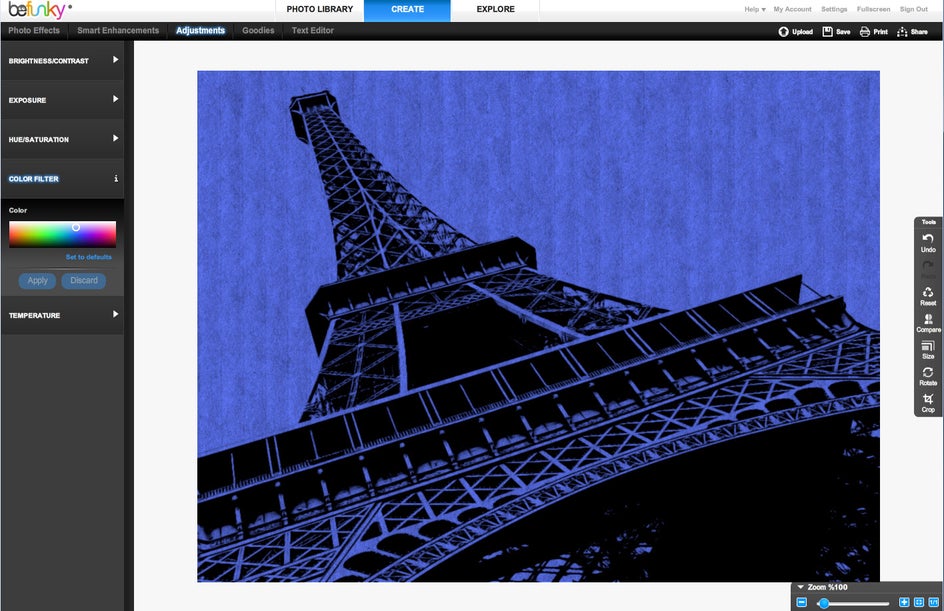Click the Color Filter info icon
This screenshot has height=611, width=944.
(116, 179)
